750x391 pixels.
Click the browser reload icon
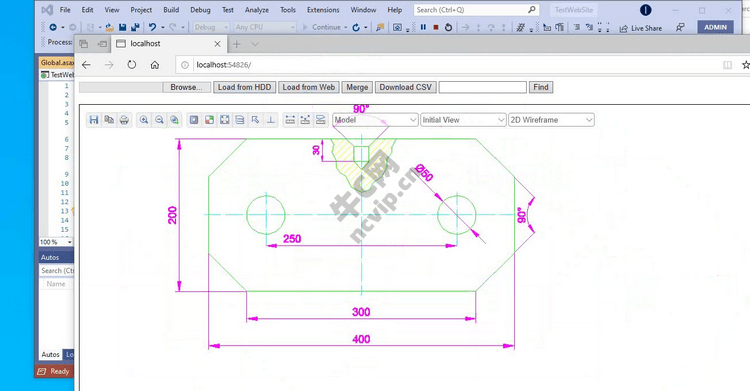pyautogui.click(x=132, y=65)
